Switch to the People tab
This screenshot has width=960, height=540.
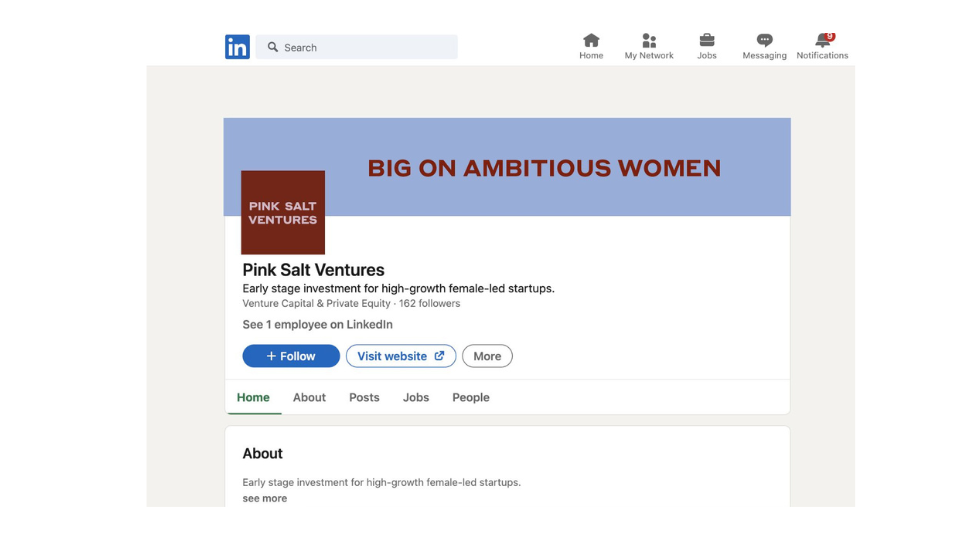pyautogui.click(x=471, y=397)
